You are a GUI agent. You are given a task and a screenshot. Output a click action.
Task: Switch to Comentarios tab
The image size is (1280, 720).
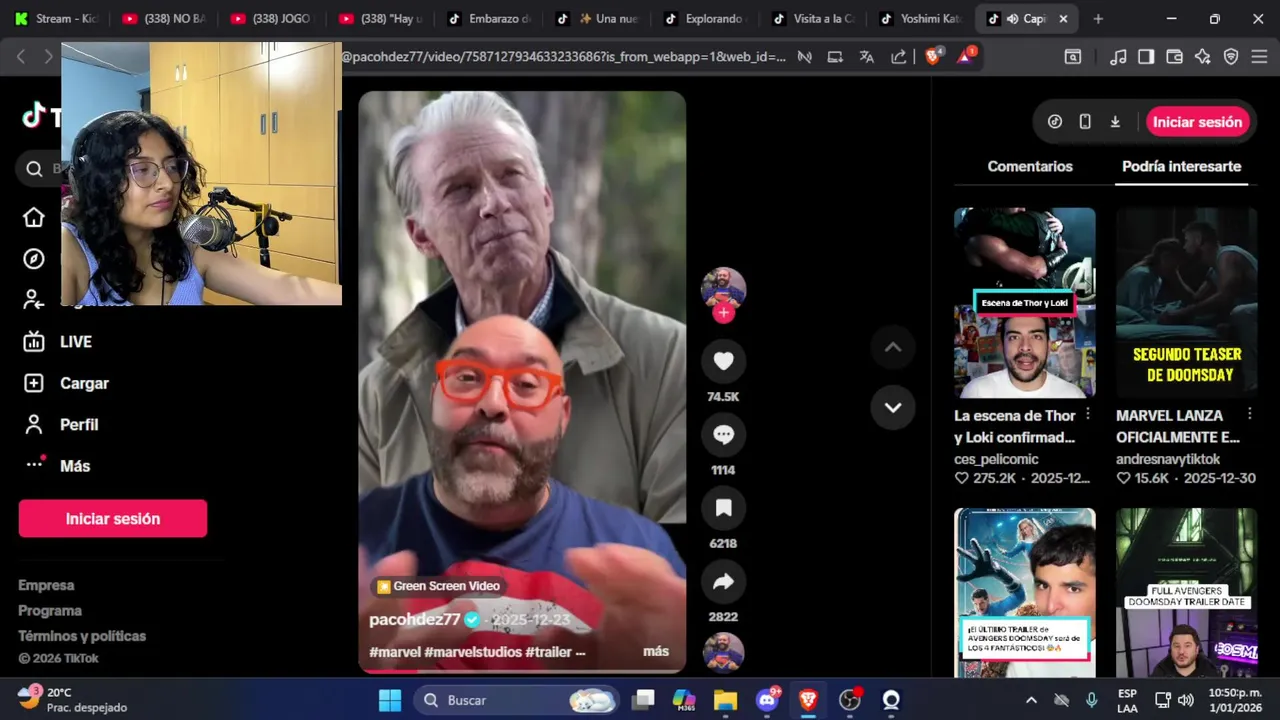click(1030, 167)
